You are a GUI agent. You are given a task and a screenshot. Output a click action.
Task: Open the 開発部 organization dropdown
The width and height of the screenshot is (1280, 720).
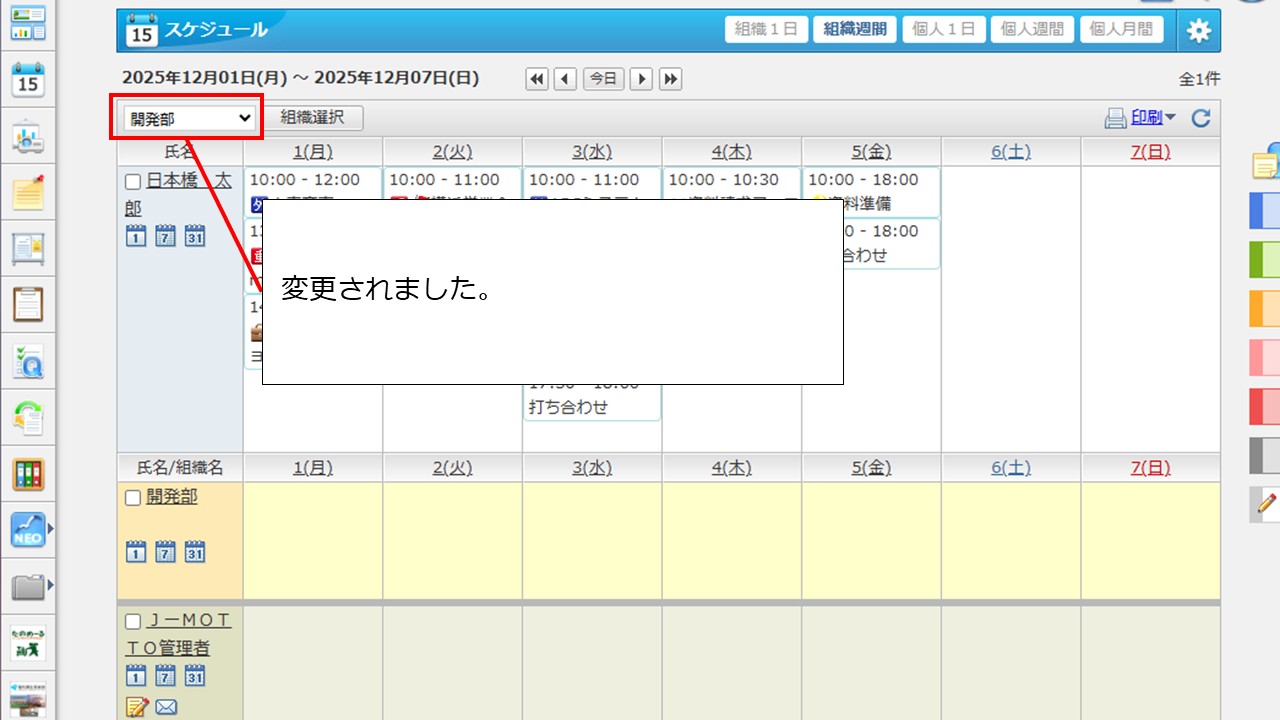(x=190, y=118)
